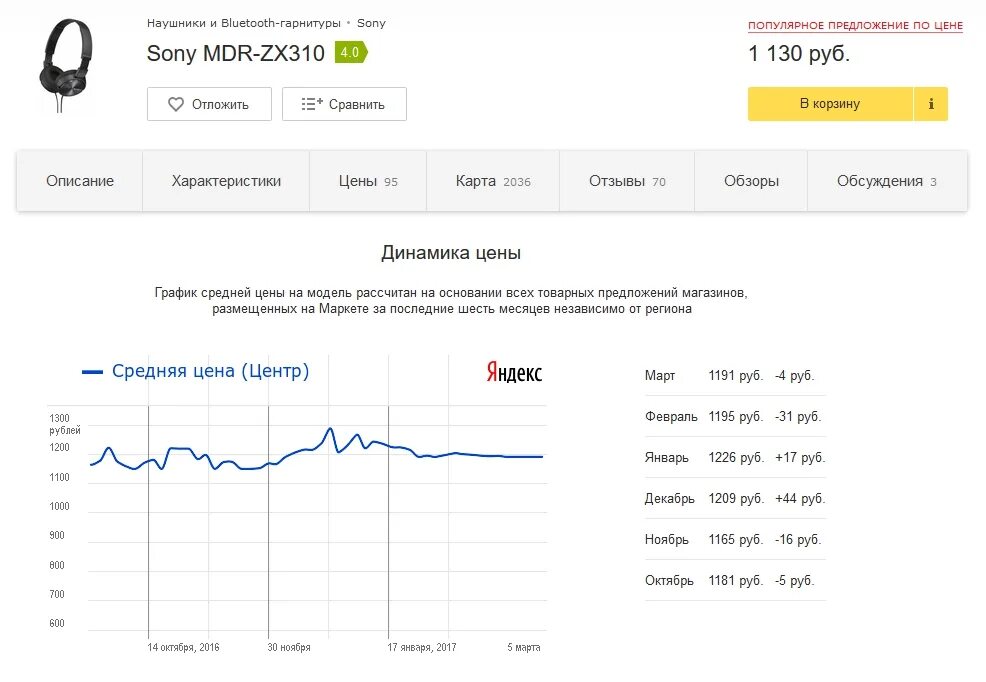The height and width of the screenshot is (682, 986).
Task: Click the blue line legend marker
Action: 91,370
